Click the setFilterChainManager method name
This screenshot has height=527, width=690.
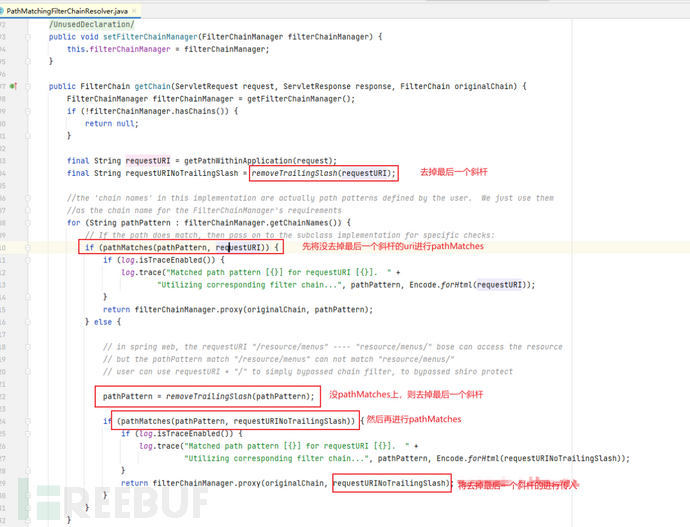pyautogui.click(x=150, y=37)
